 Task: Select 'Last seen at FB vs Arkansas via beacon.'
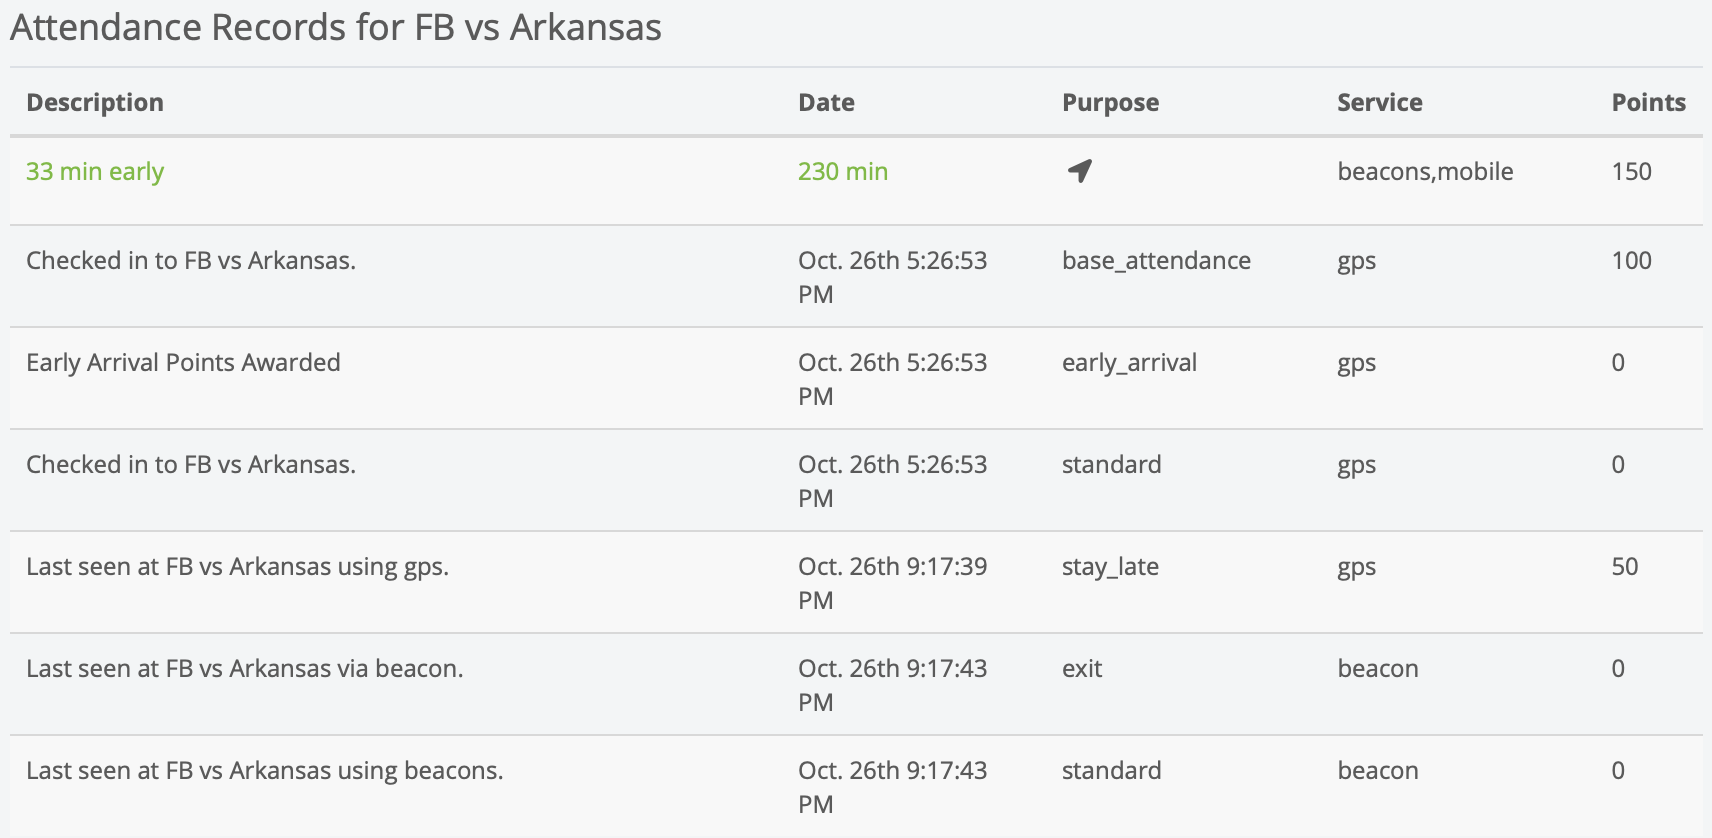244,668
